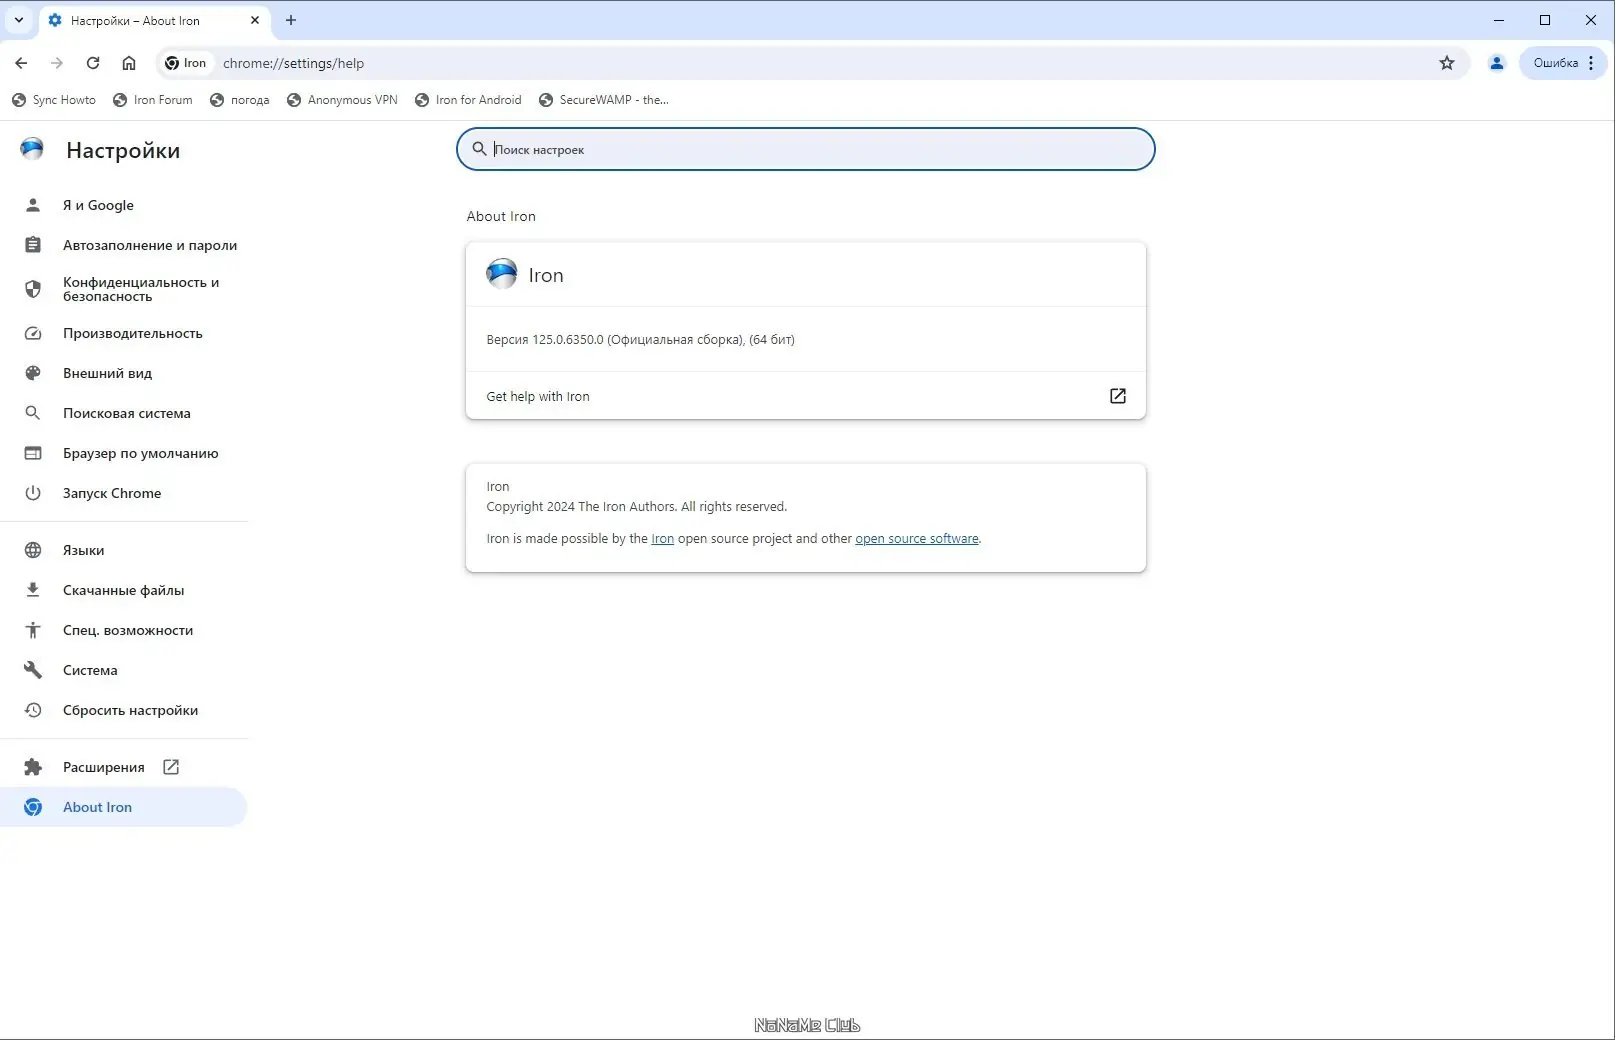Open the tab search dropdown arrow
Viewport: 1615px width, 1040px height.
click(19, 20)
